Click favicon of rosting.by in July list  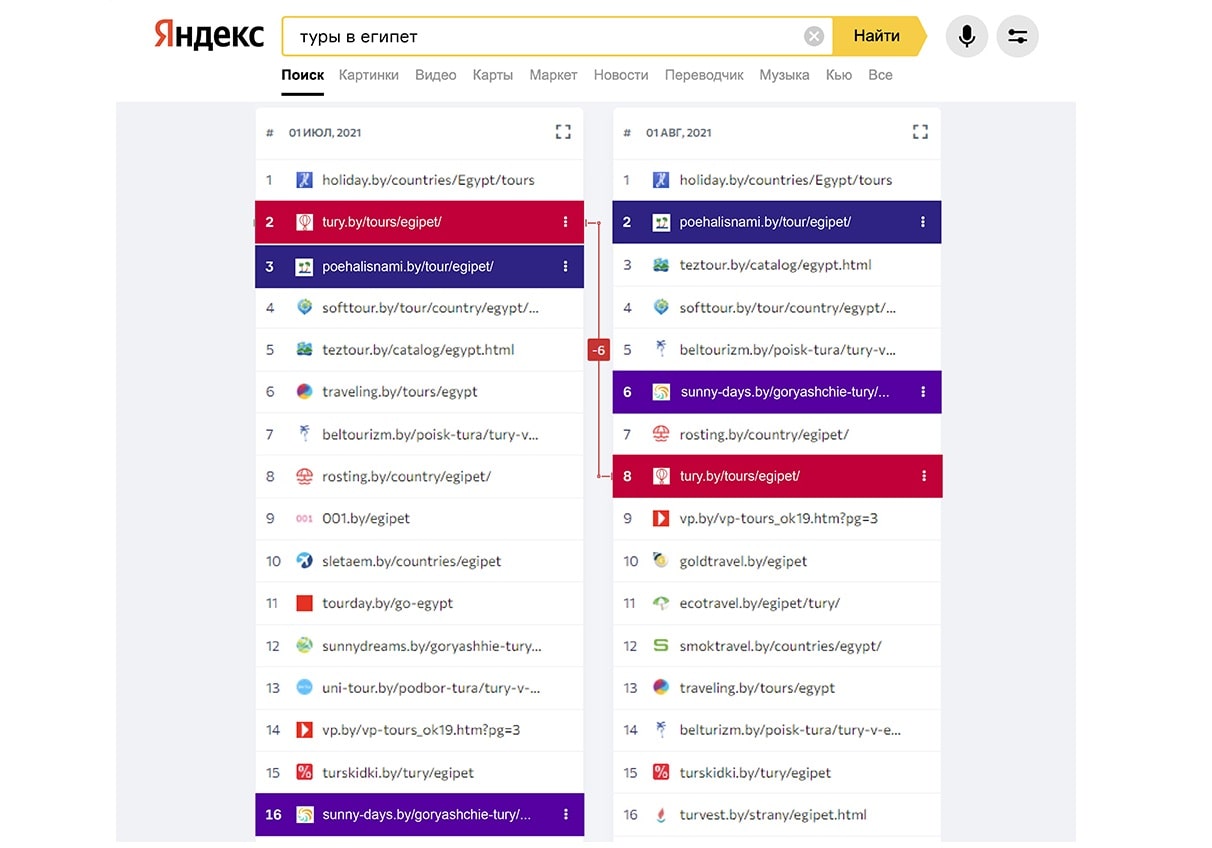(x=304, y=476)
